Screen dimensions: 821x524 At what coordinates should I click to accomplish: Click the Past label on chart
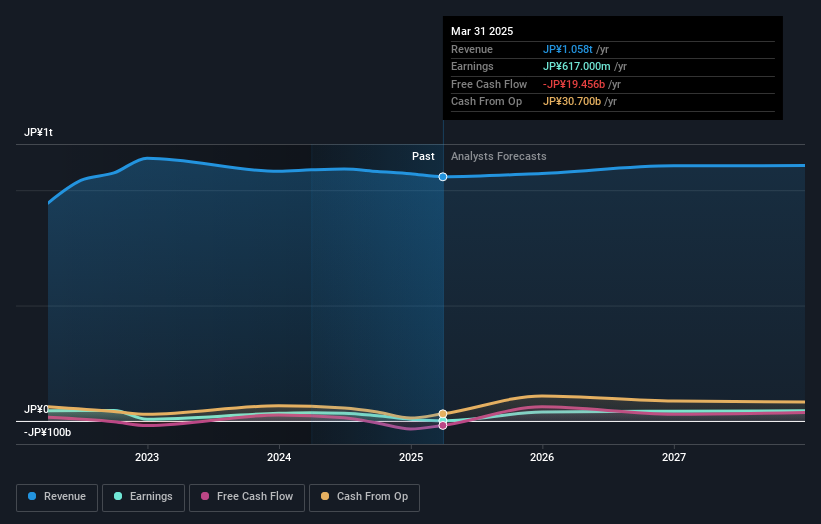pyautogui.click(x=423, y=157)
